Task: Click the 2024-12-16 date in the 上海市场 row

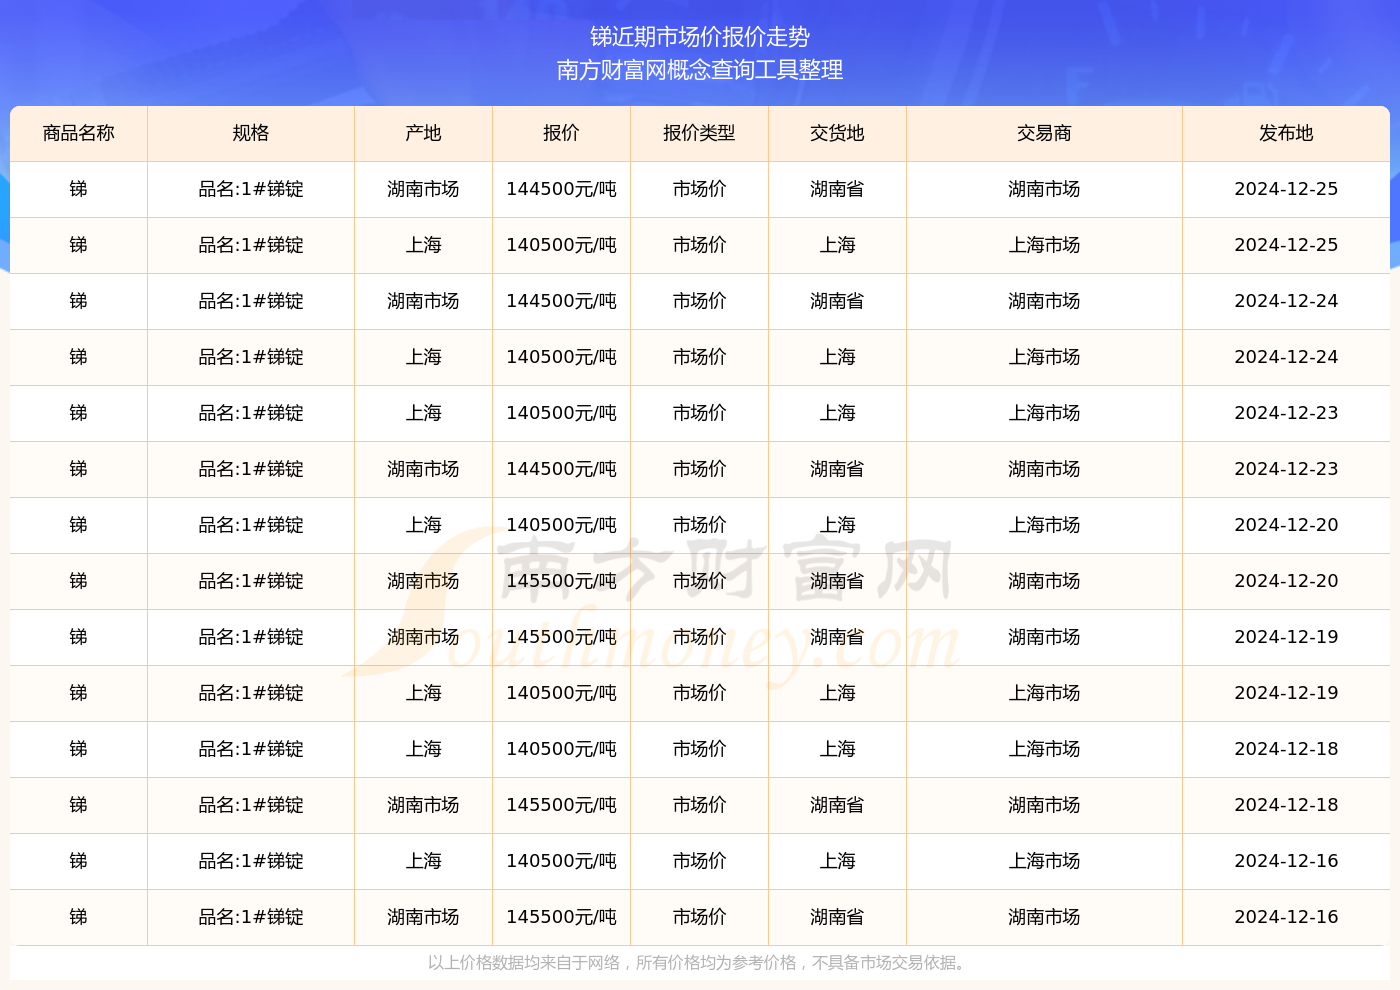Action: [1287, 861]
